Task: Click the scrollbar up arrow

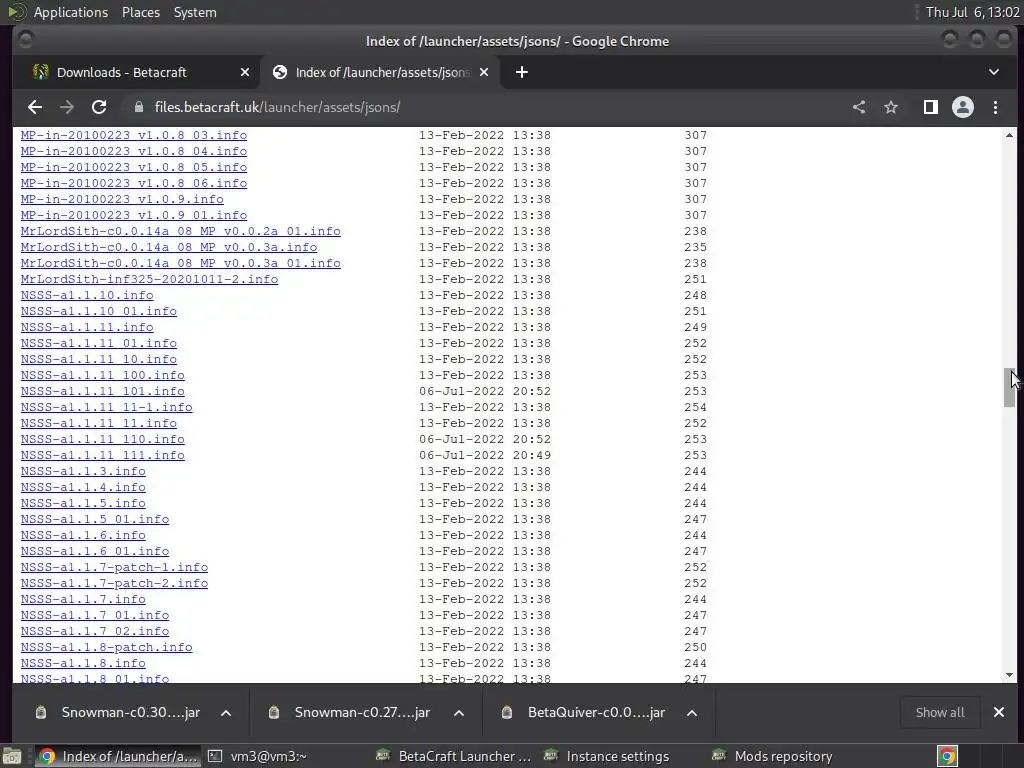Action: 1009,135
